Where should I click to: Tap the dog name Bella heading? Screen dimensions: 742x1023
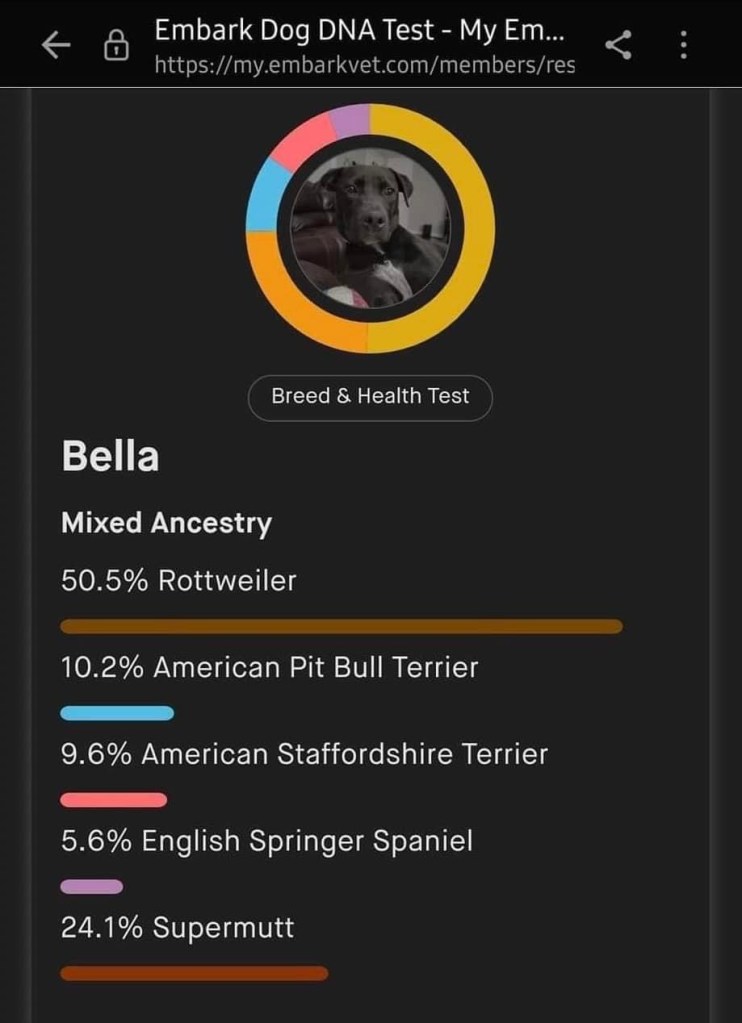(x=110, y=457)
